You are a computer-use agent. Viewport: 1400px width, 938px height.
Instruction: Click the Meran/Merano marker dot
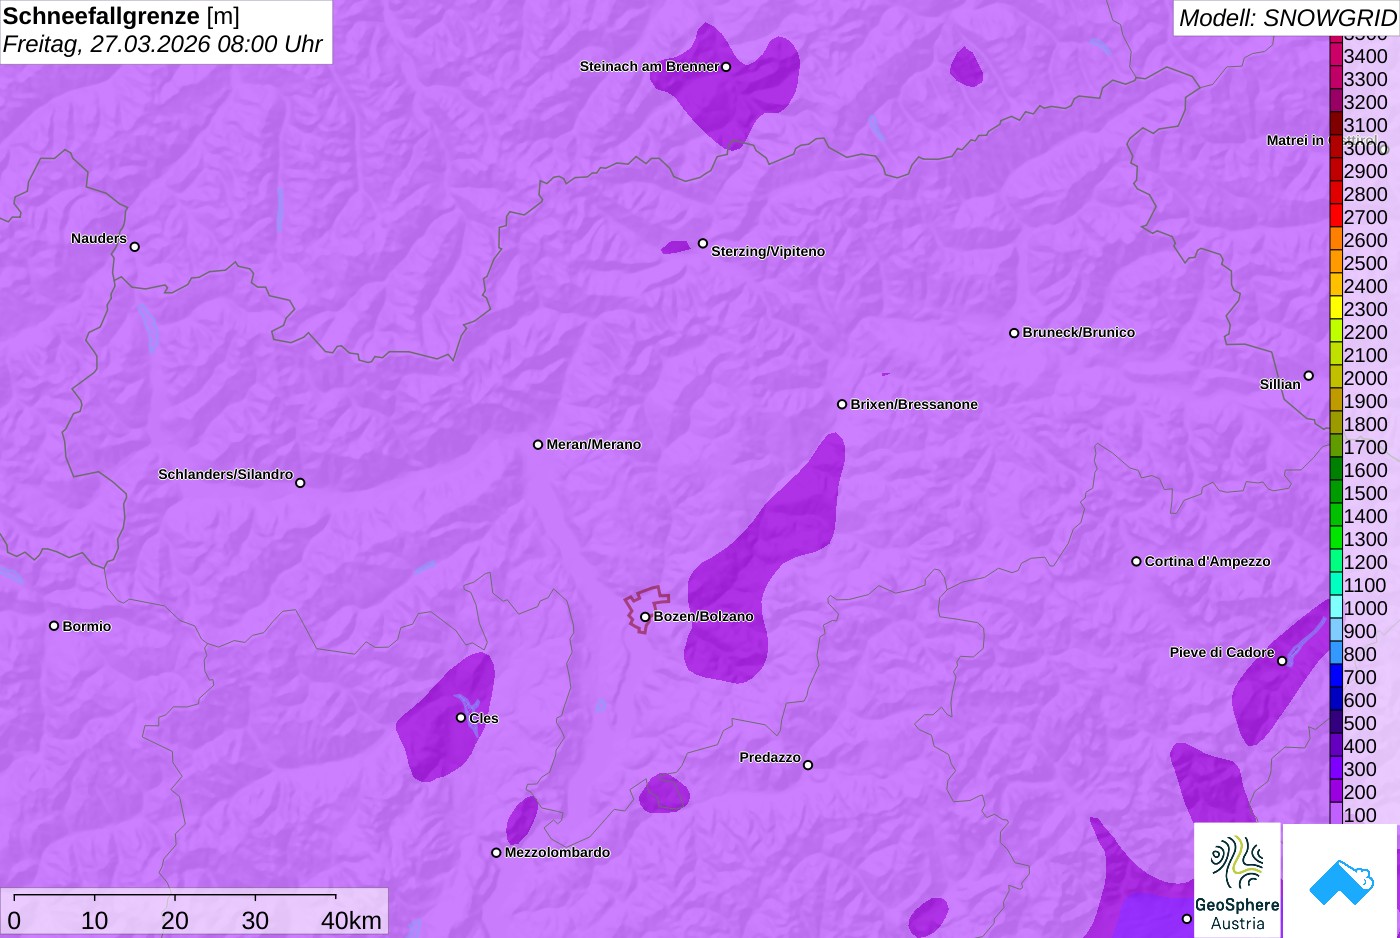click(x=538, y=444)
